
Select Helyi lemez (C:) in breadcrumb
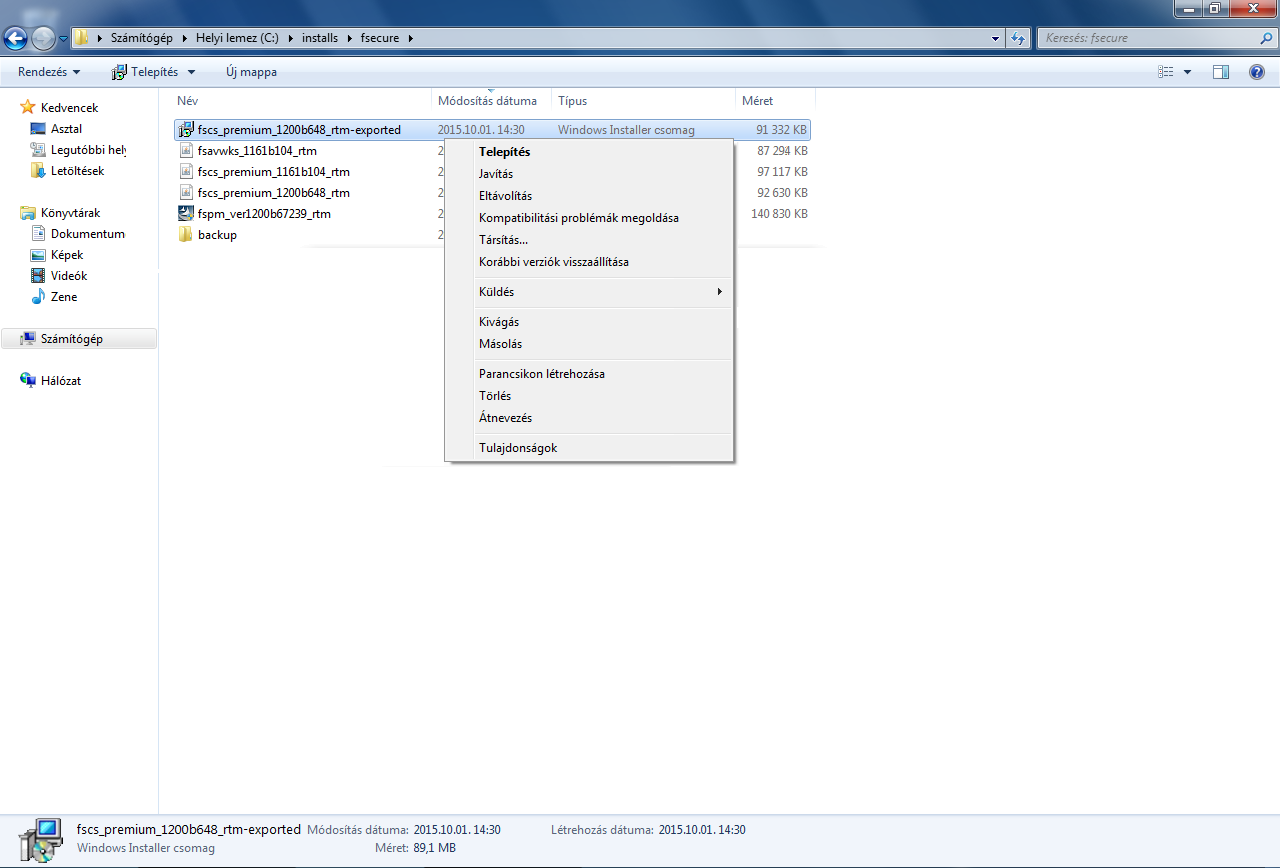[x=237, y=38]
